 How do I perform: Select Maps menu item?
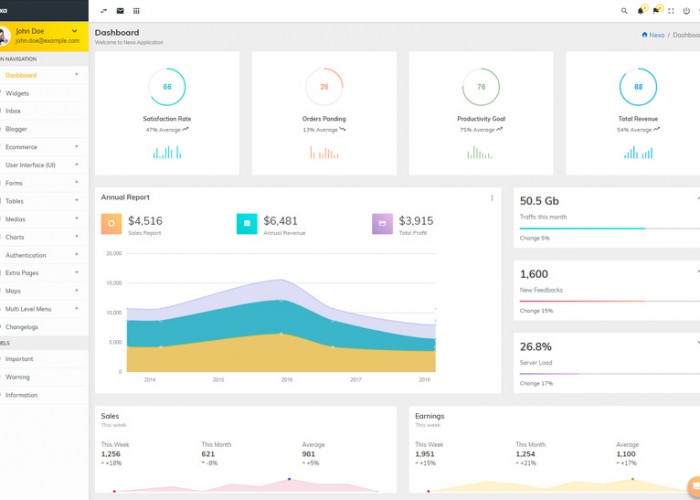tap(13, 291)
